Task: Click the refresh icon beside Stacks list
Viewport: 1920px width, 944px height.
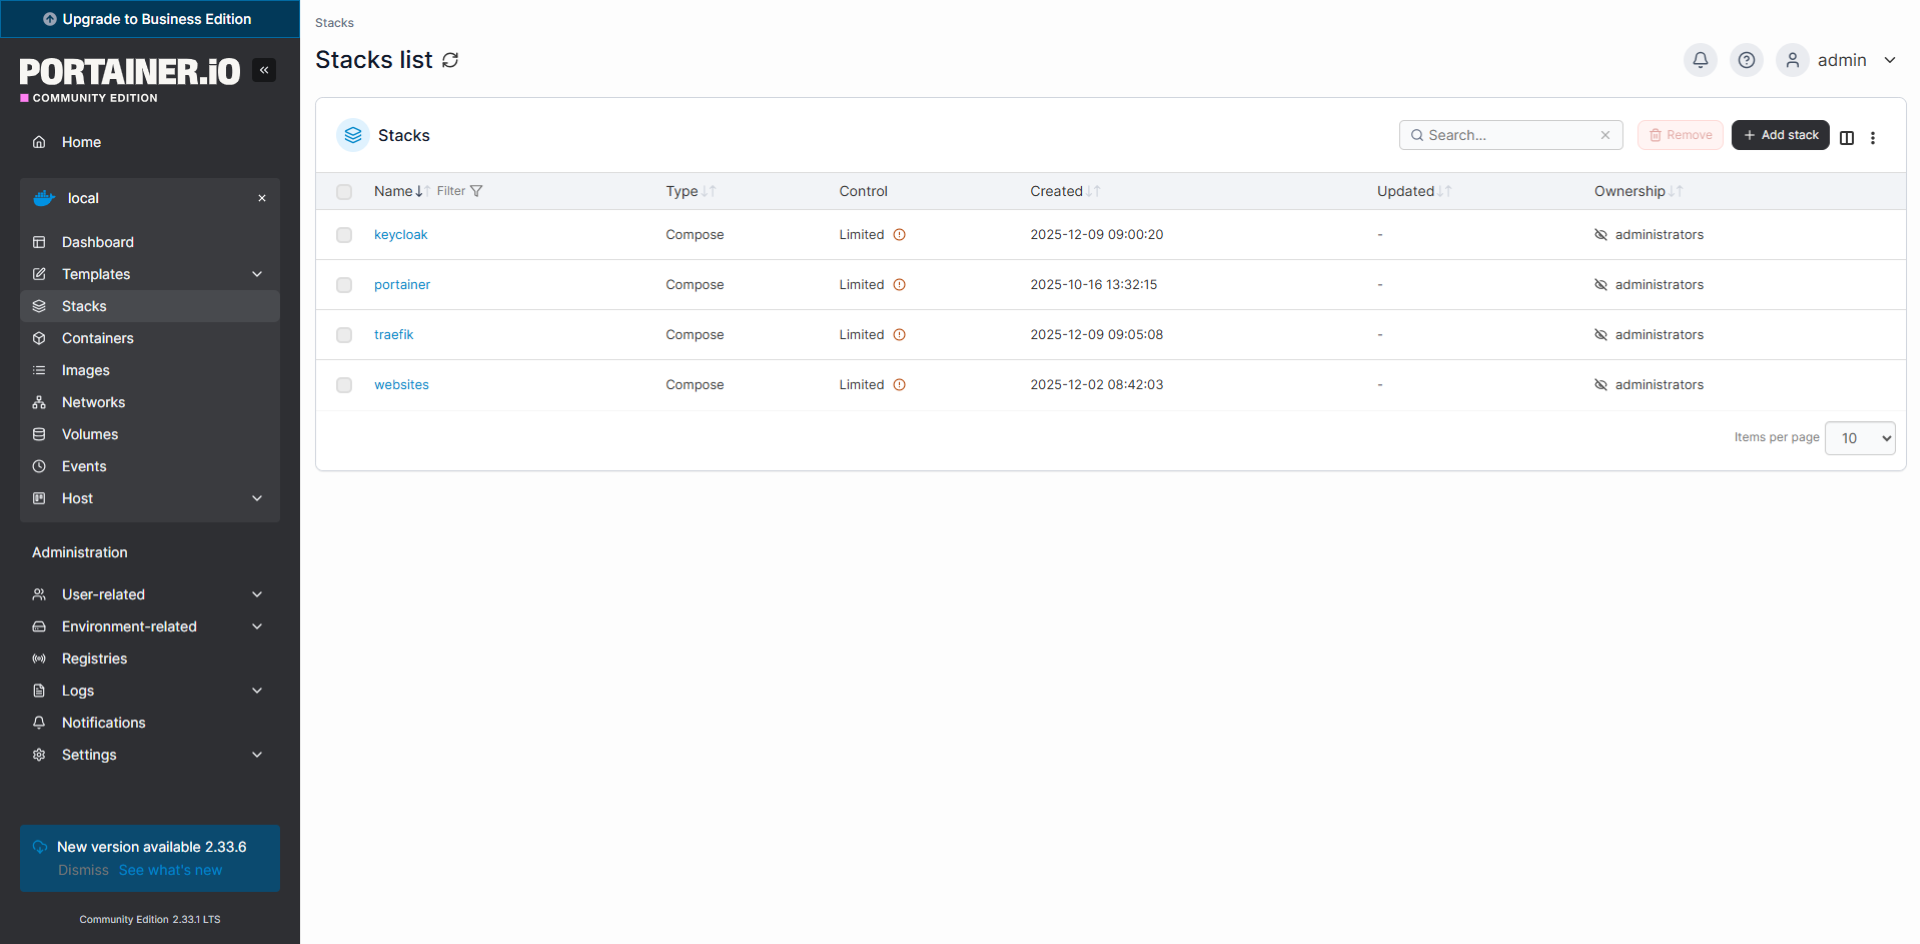Action: [x=451, y=60]
